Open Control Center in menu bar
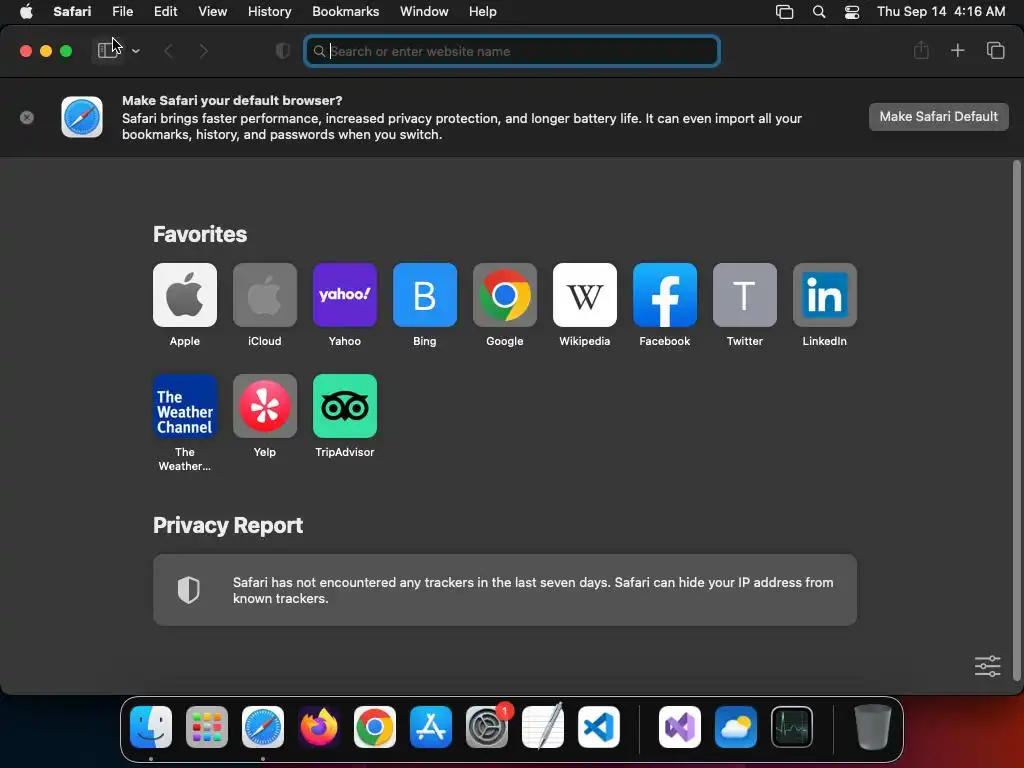1024x768 pixels. [x=852, y=12]
